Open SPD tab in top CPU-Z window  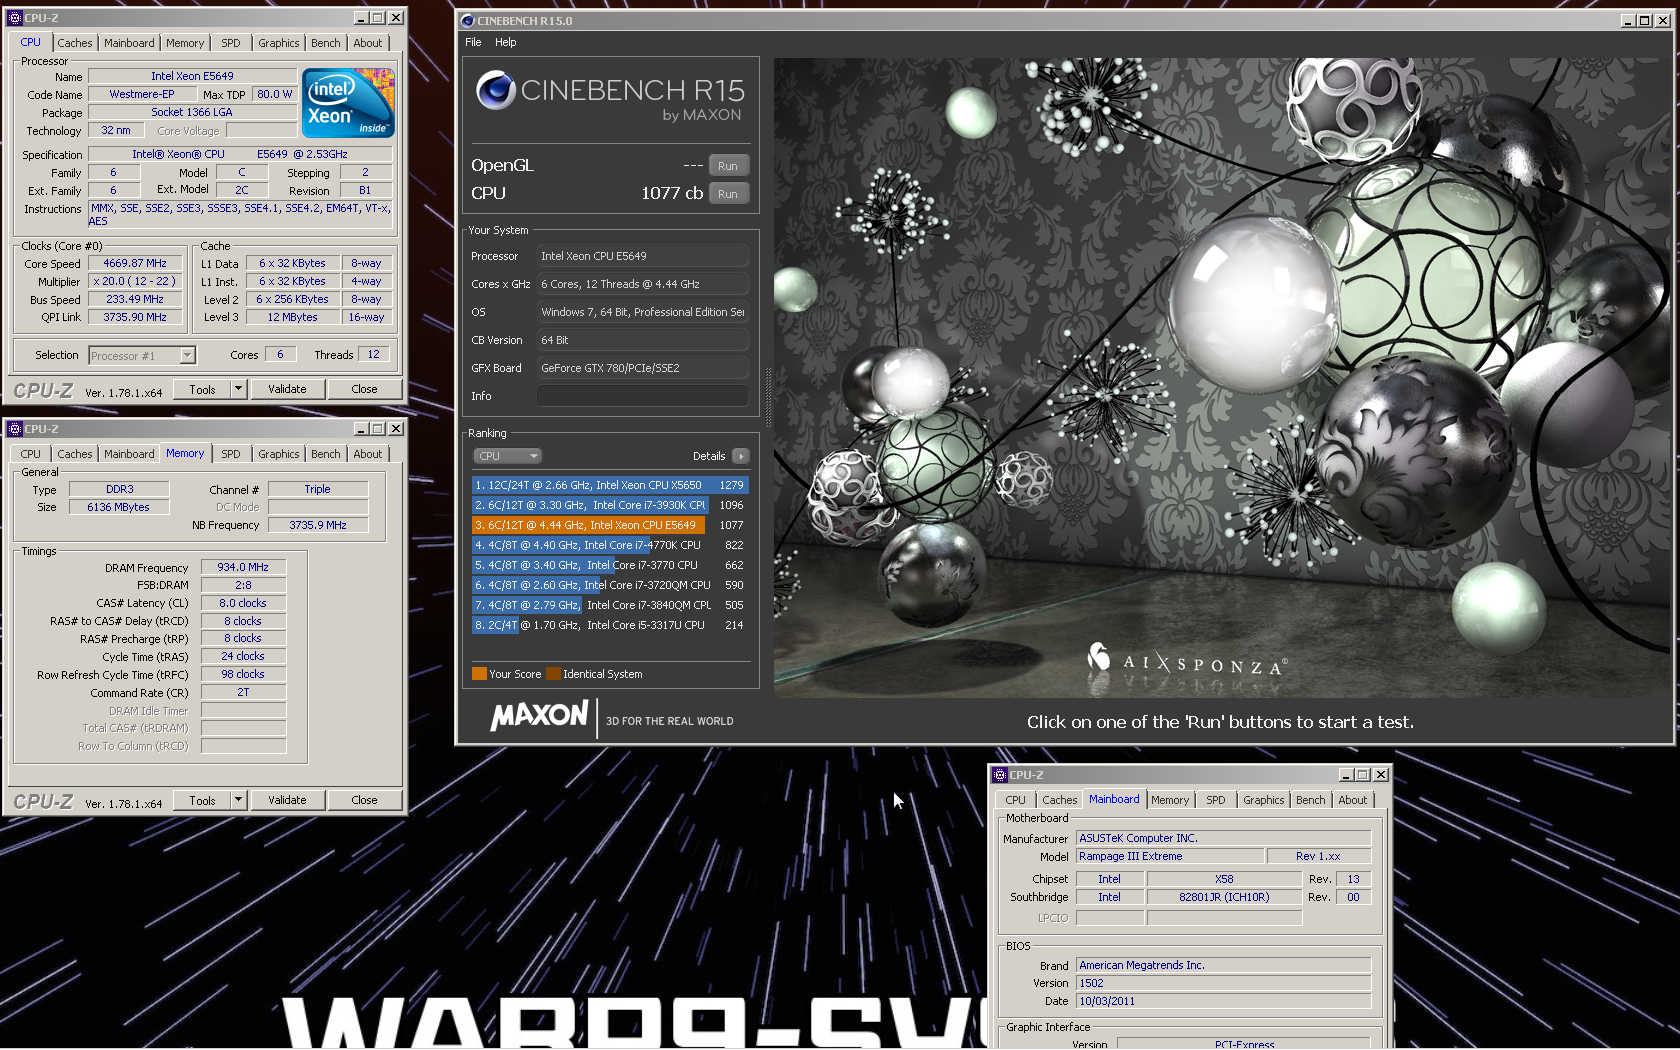[231, 43]
